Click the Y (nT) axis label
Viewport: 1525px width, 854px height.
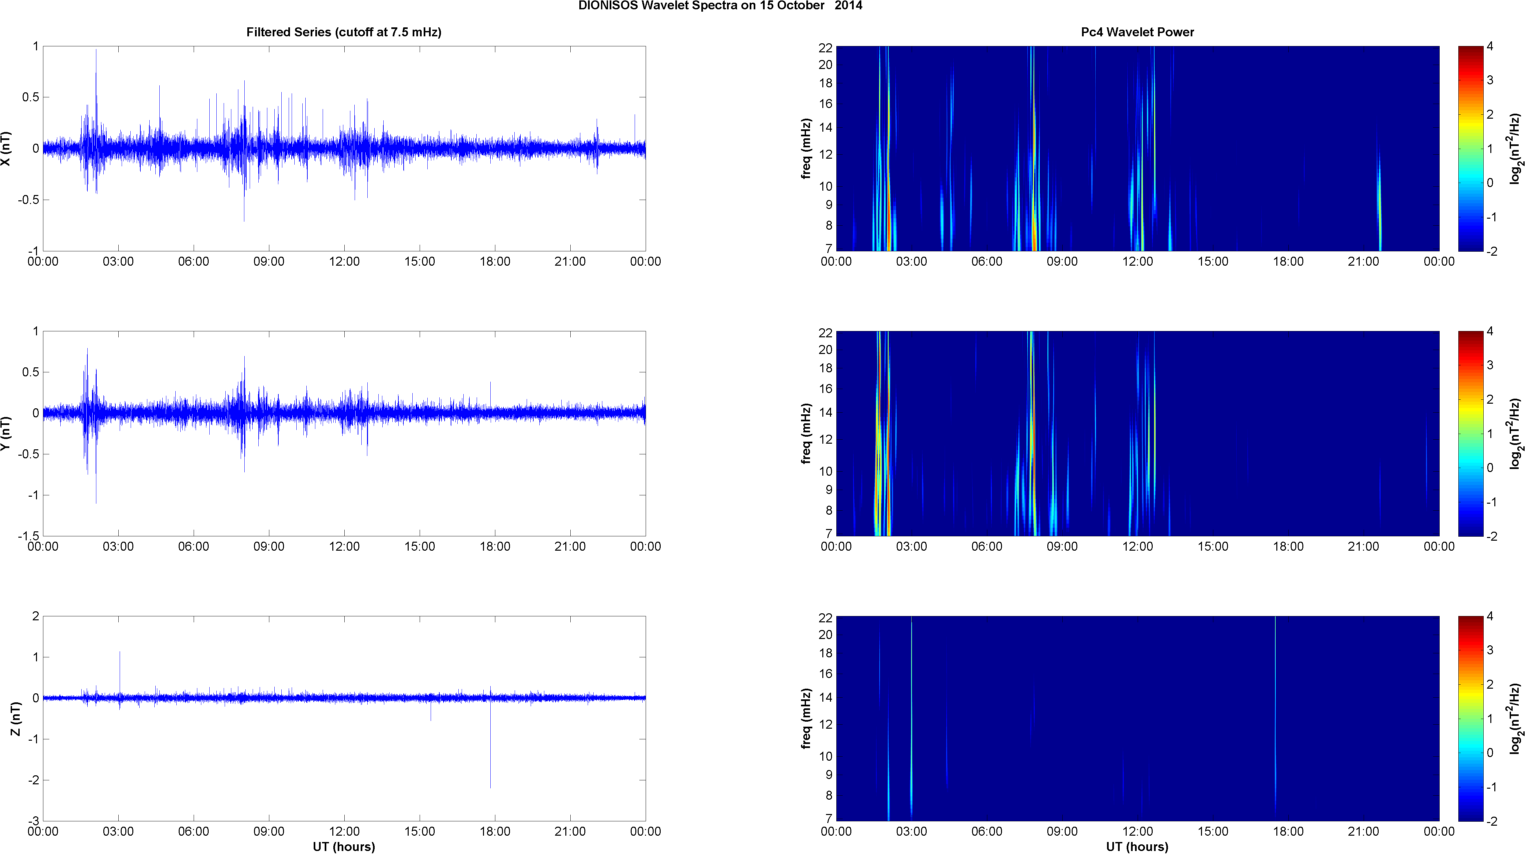7,433
